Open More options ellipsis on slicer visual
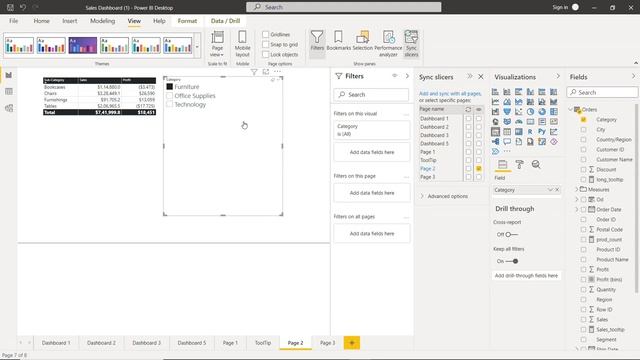 pyautogui.click(x=278, y=72)
